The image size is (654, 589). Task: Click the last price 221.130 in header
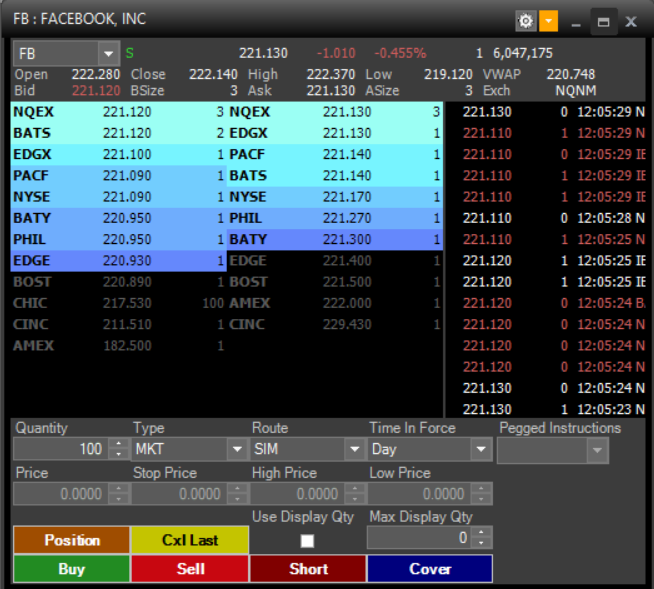click(x=263, y=53)
